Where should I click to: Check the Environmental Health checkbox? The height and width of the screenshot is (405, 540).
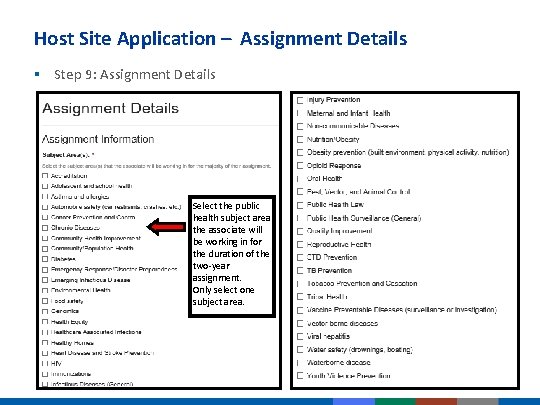(45, 291)
